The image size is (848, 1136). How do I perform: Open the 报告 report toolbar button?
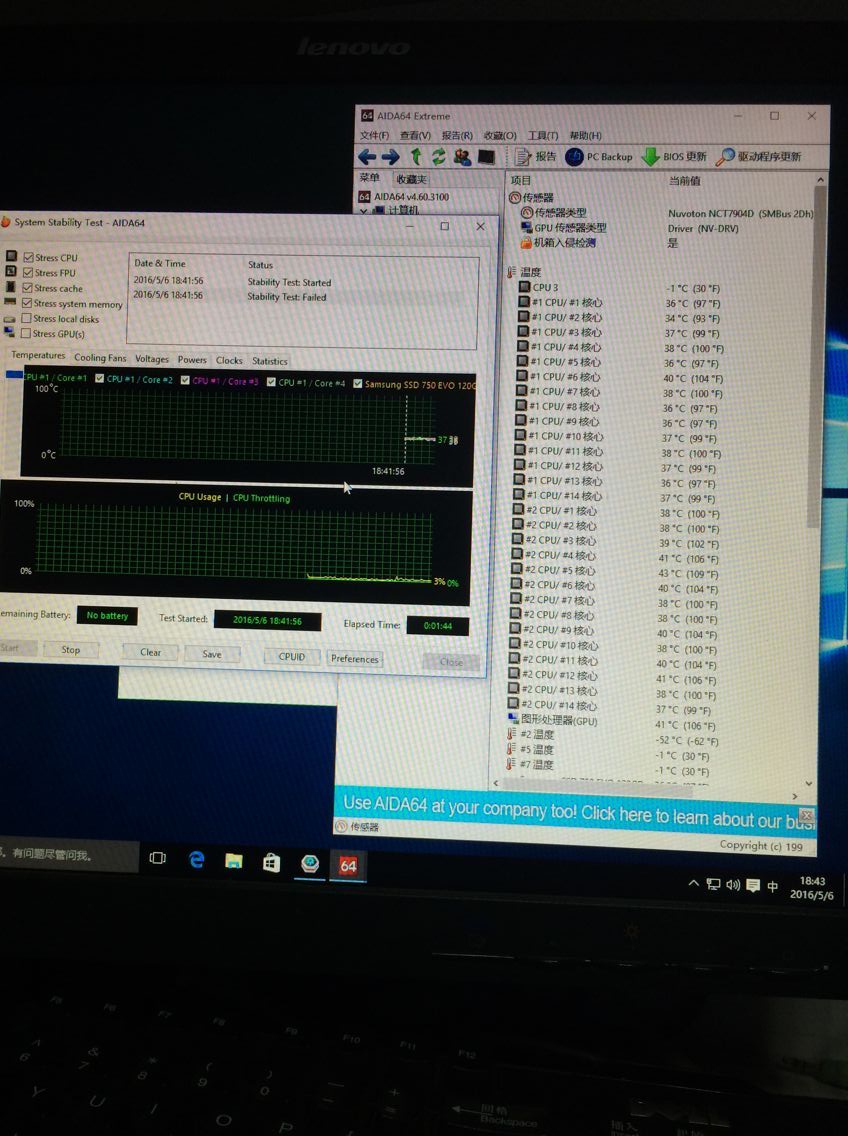[x=535, y=156]
